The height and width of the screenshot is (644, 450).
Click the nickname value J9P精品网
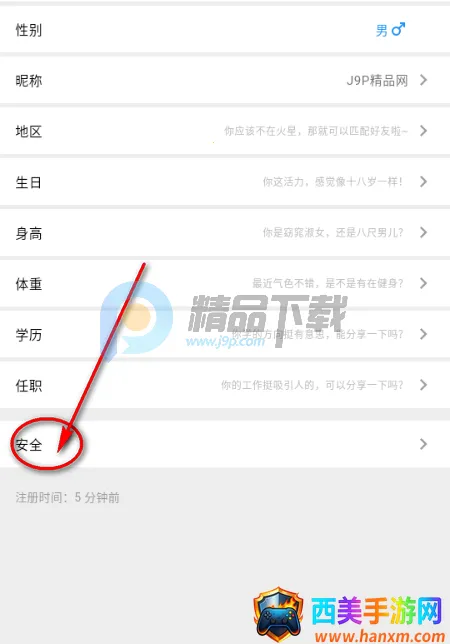pyautogui.click(x=377, y=80)
